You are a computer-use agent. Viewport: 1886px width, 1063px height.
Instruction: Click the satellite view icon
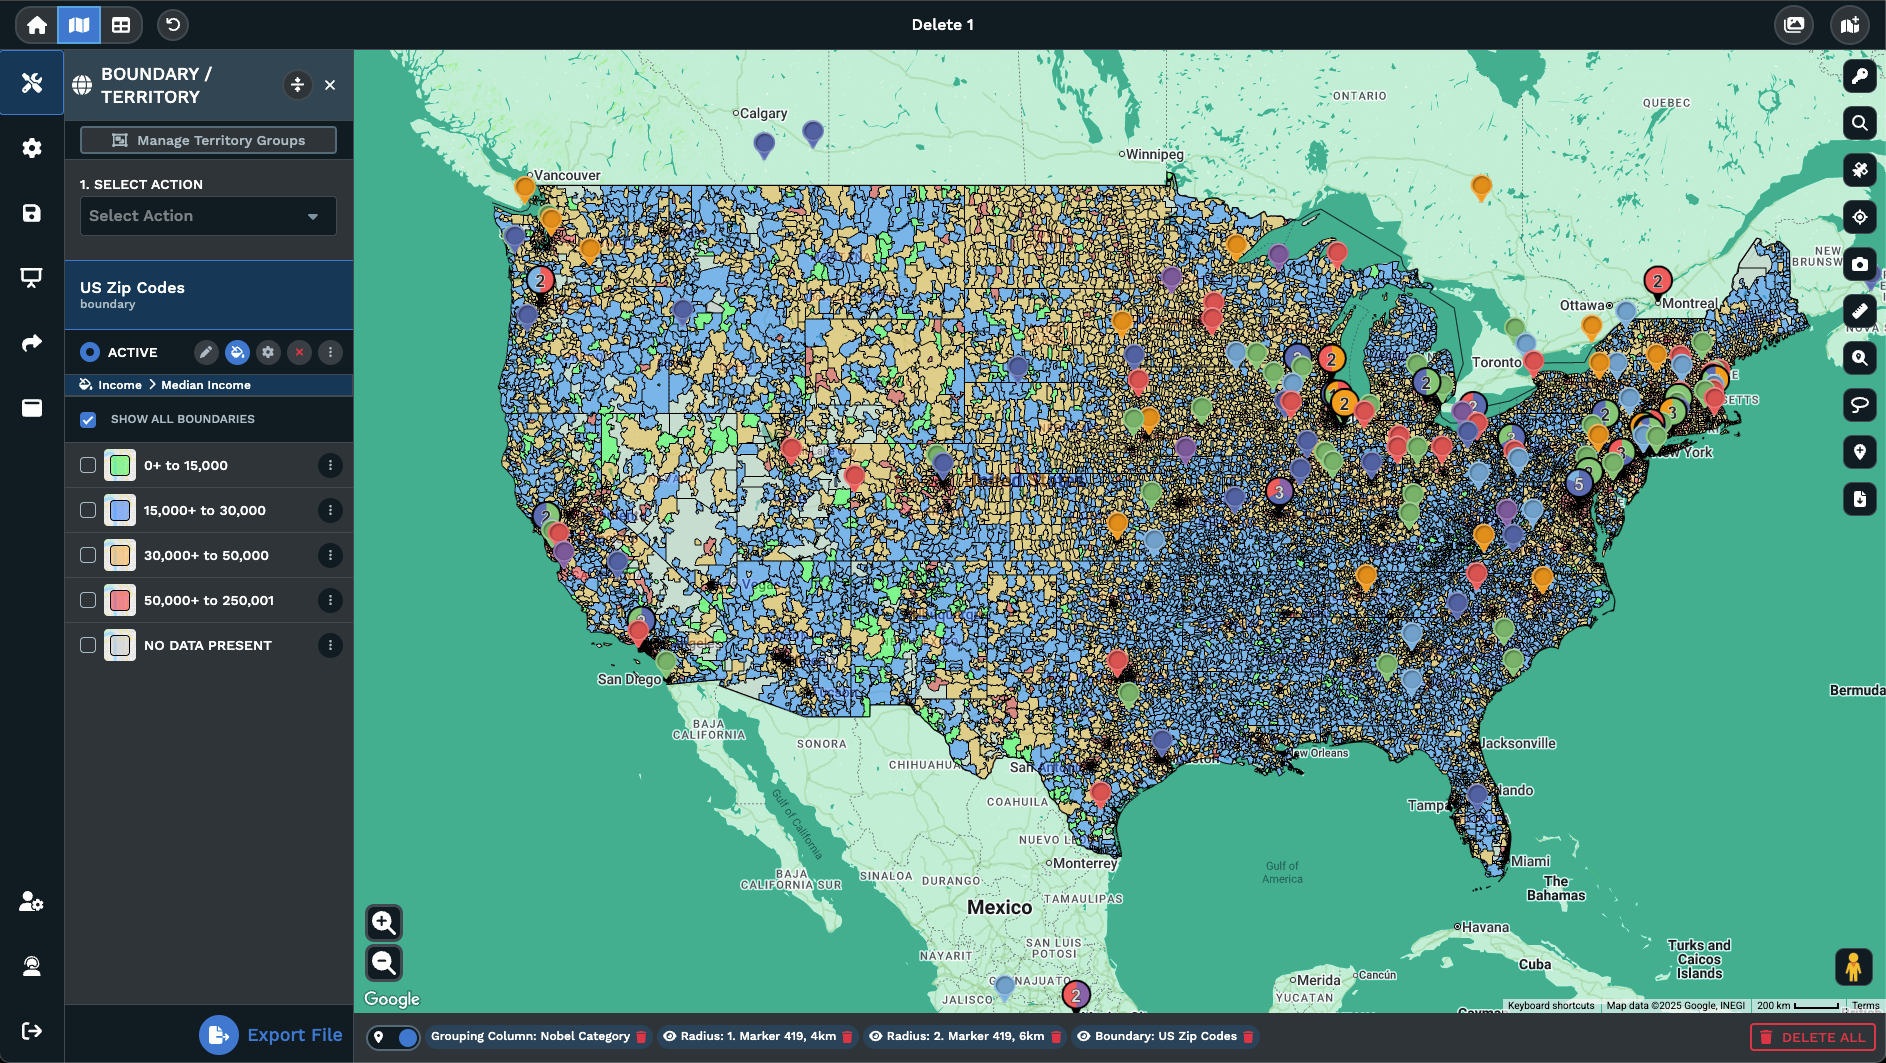tap(1859, 170)
